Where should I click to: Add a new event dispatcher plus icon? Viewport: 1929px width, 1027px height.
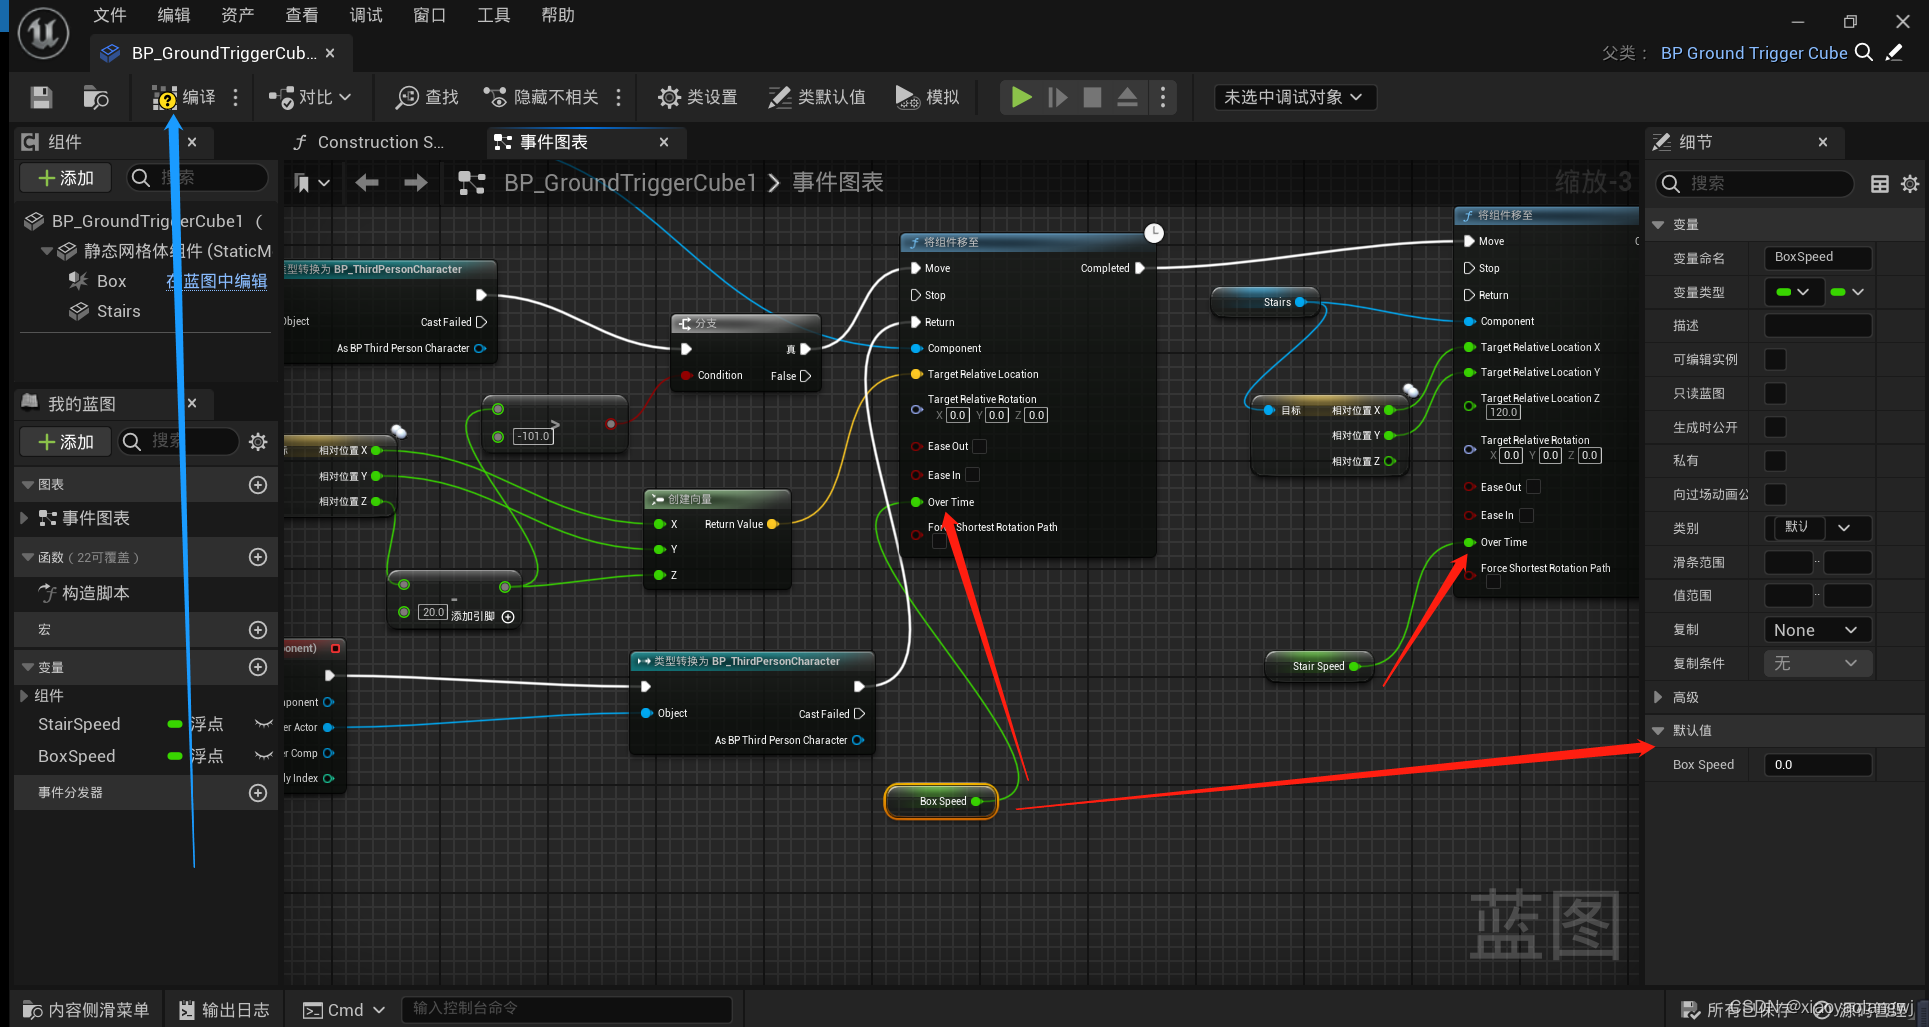[258, 793]
